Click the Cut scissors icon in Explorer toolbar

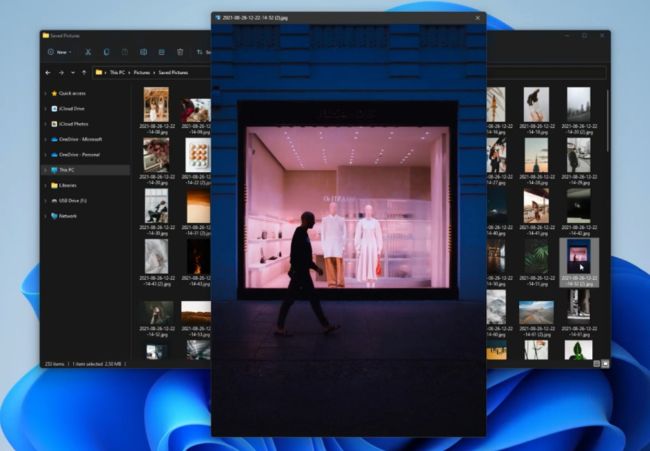point(88,52)
